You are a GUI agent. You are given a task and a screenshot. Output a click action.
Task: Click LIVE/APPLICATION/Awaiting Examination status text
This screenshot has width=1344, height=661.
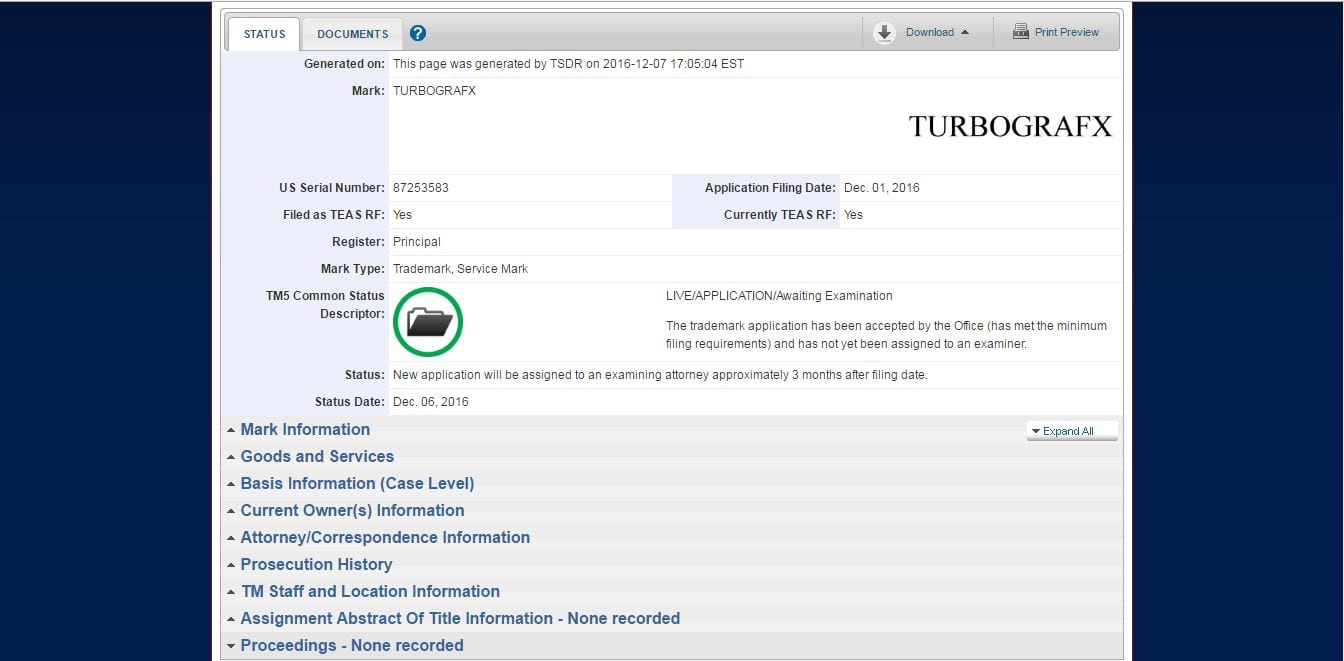tap(779, 296)
